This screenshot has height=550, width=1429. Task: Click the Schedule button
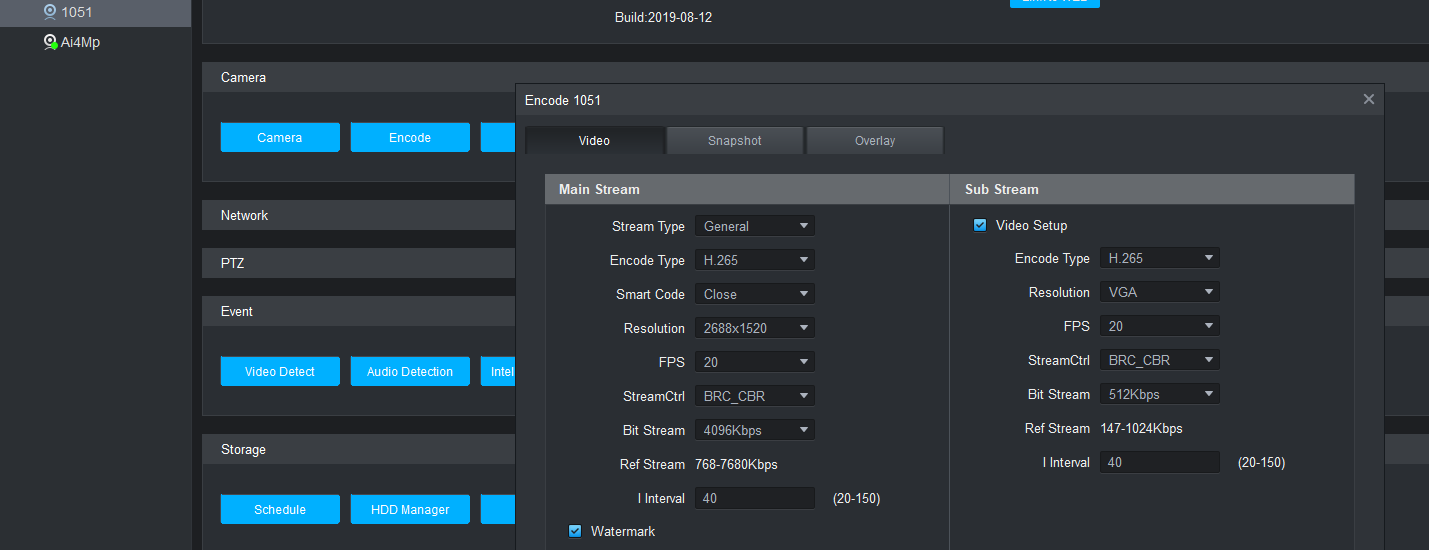click(x=280, y=510)
